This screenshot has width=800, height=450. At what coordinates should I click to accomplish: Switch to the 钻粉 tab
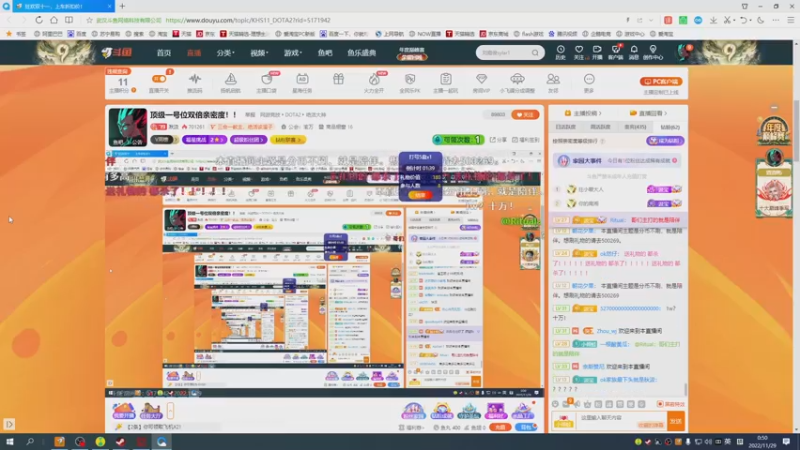tap(670, 127)
